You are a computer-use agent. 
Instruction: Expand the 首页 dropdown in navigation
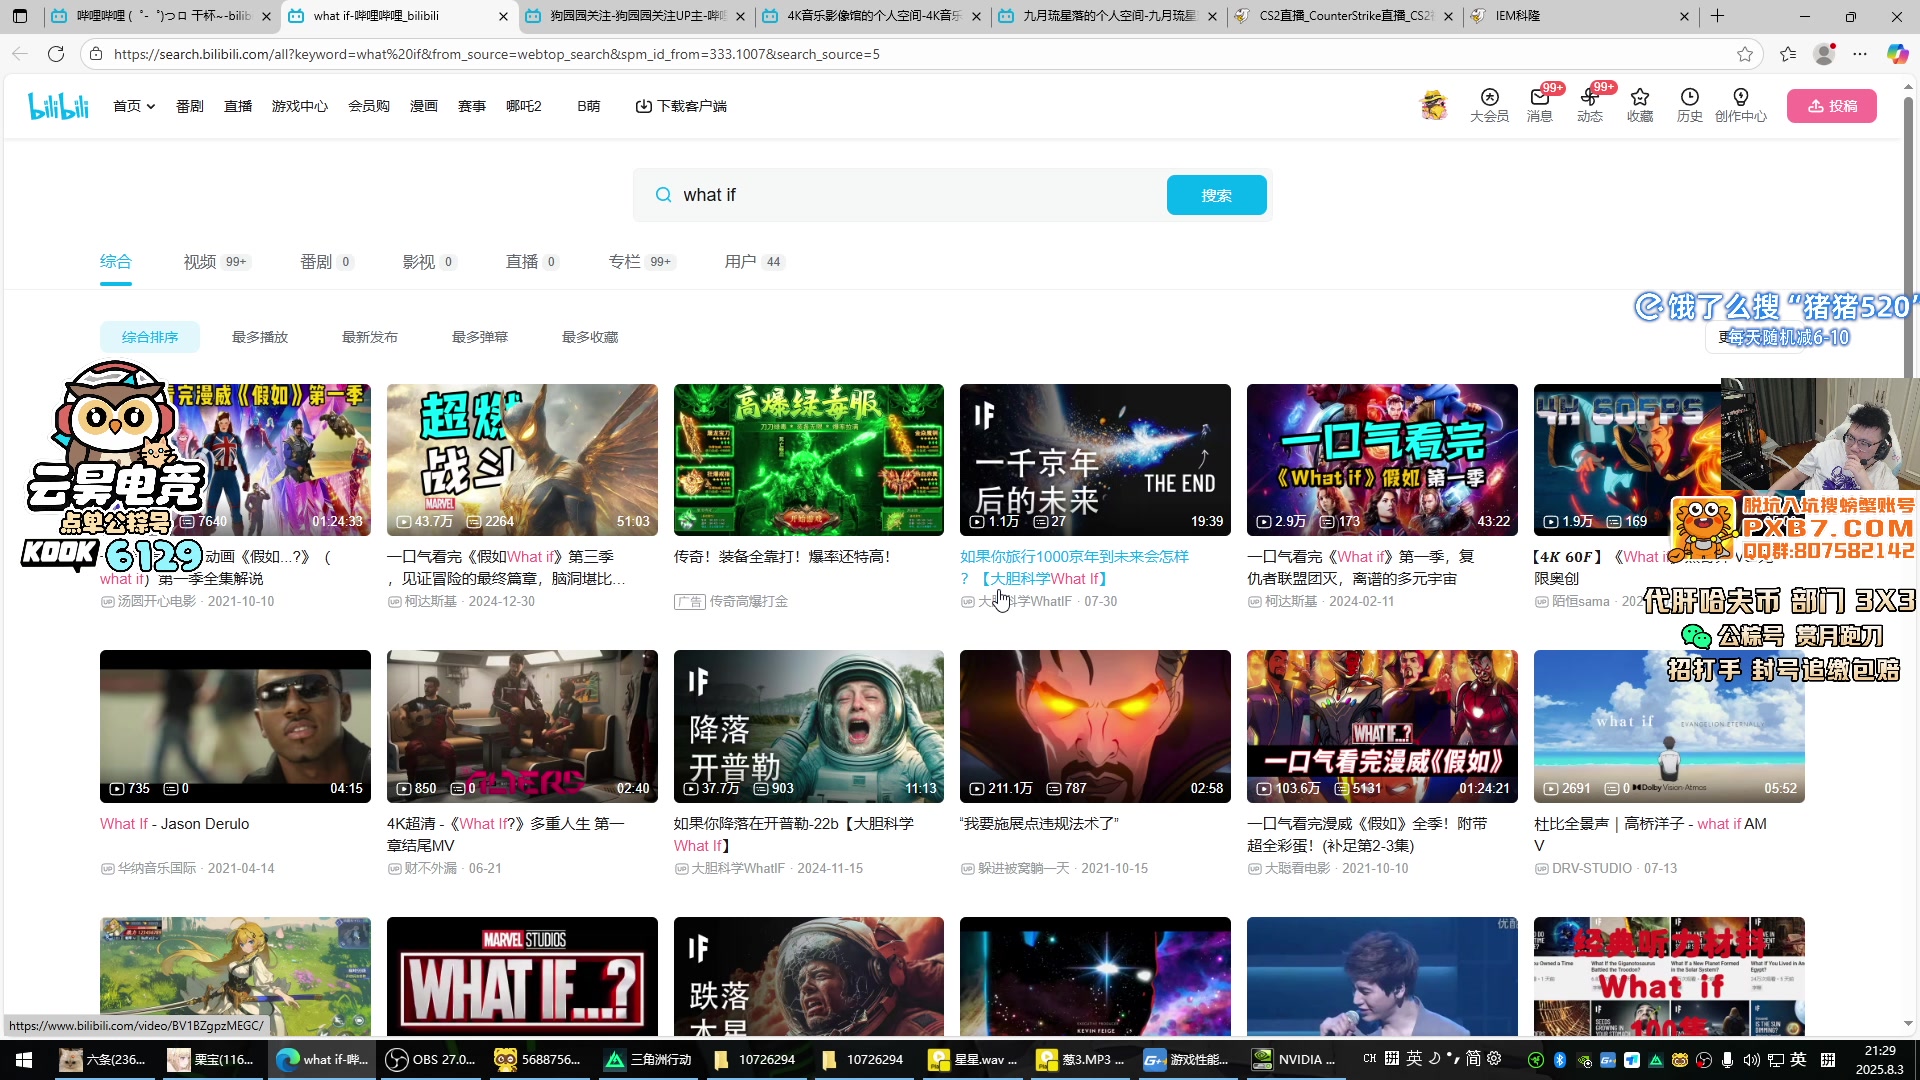coord(134,106)
